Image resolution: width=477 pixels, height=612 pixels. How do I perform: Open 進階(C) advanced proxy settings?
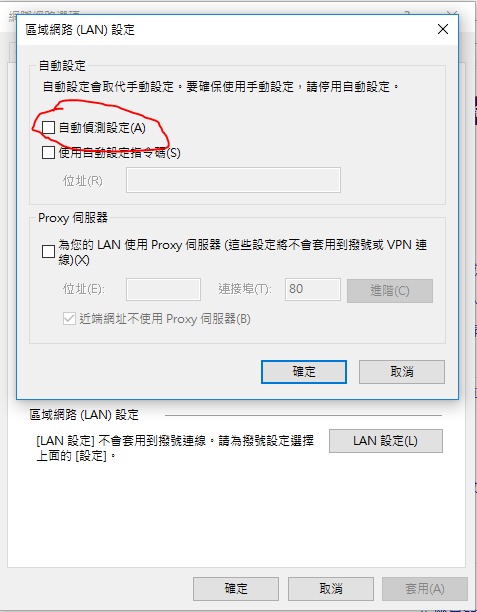pyautogui.click(x=390, y=290)
